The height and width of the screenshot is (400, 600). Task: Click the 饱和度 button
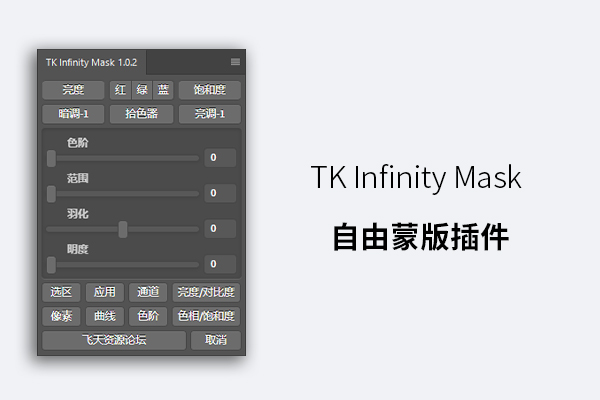point(210,90)
